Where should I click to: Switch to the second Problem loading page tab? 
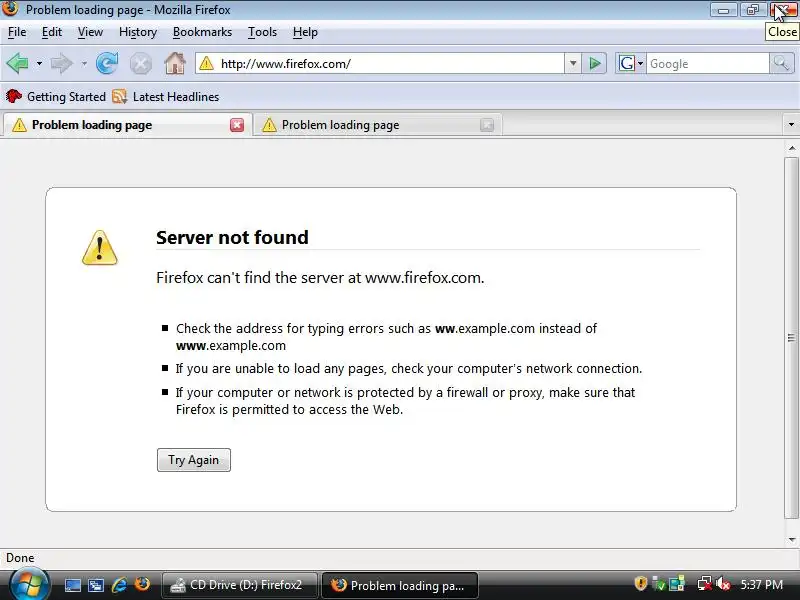pos(378,125)
